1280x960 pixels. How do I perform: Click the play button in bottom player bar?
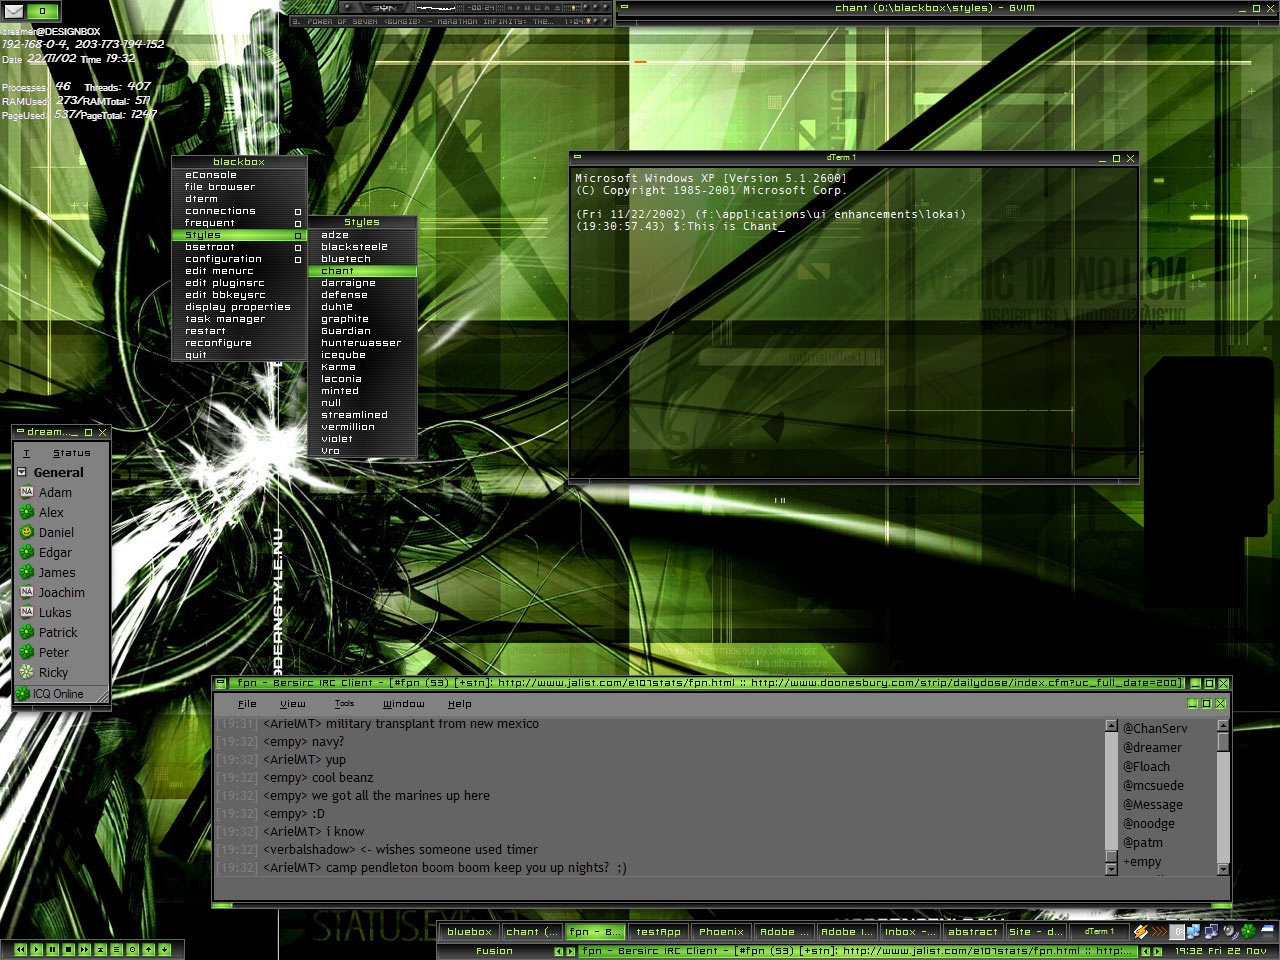point(36,949)
